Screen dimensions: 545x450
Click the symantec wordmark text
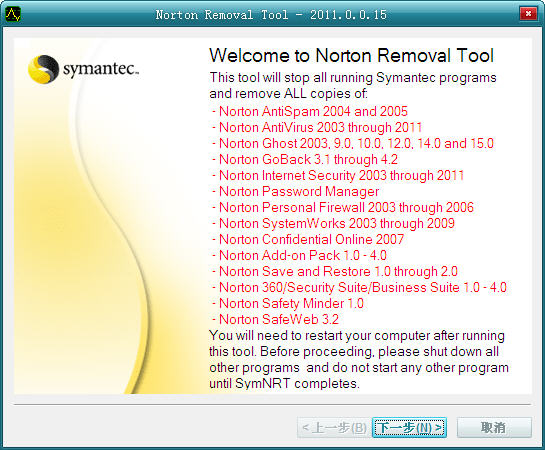tap(101, 69)
